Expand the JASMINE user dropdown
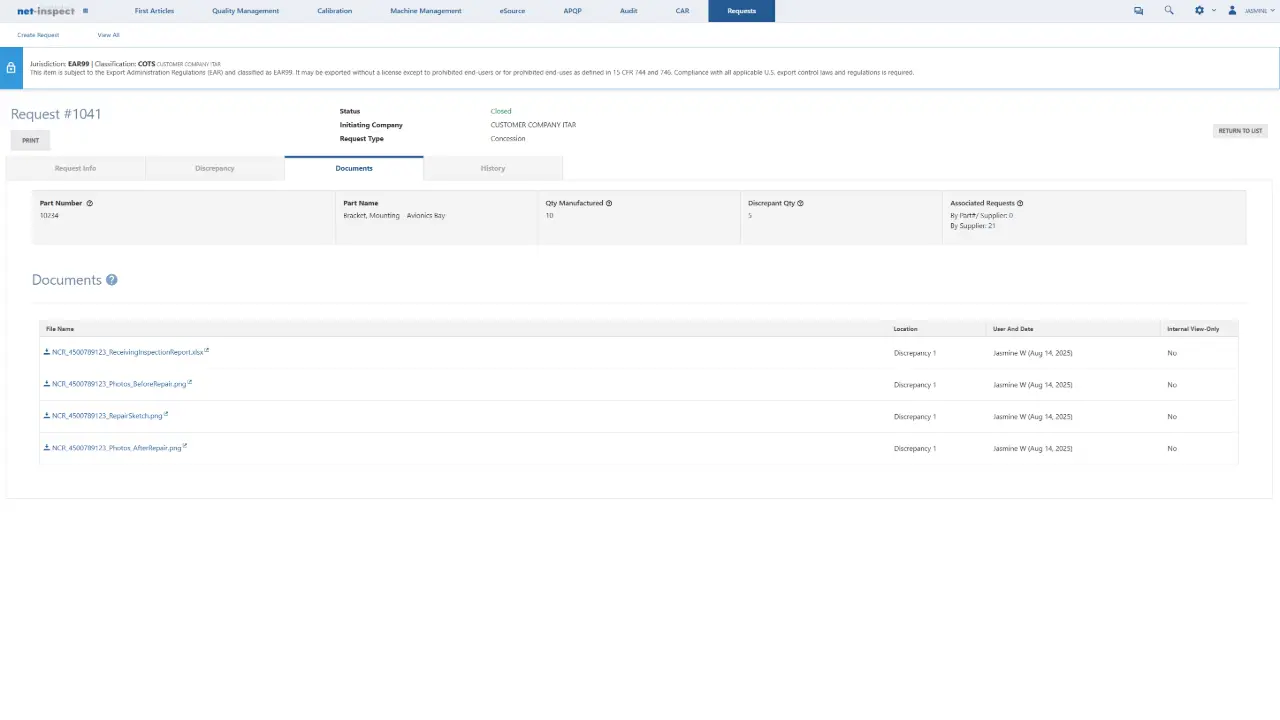The height and width of the screenshot is (720, 1280). 1259,10
